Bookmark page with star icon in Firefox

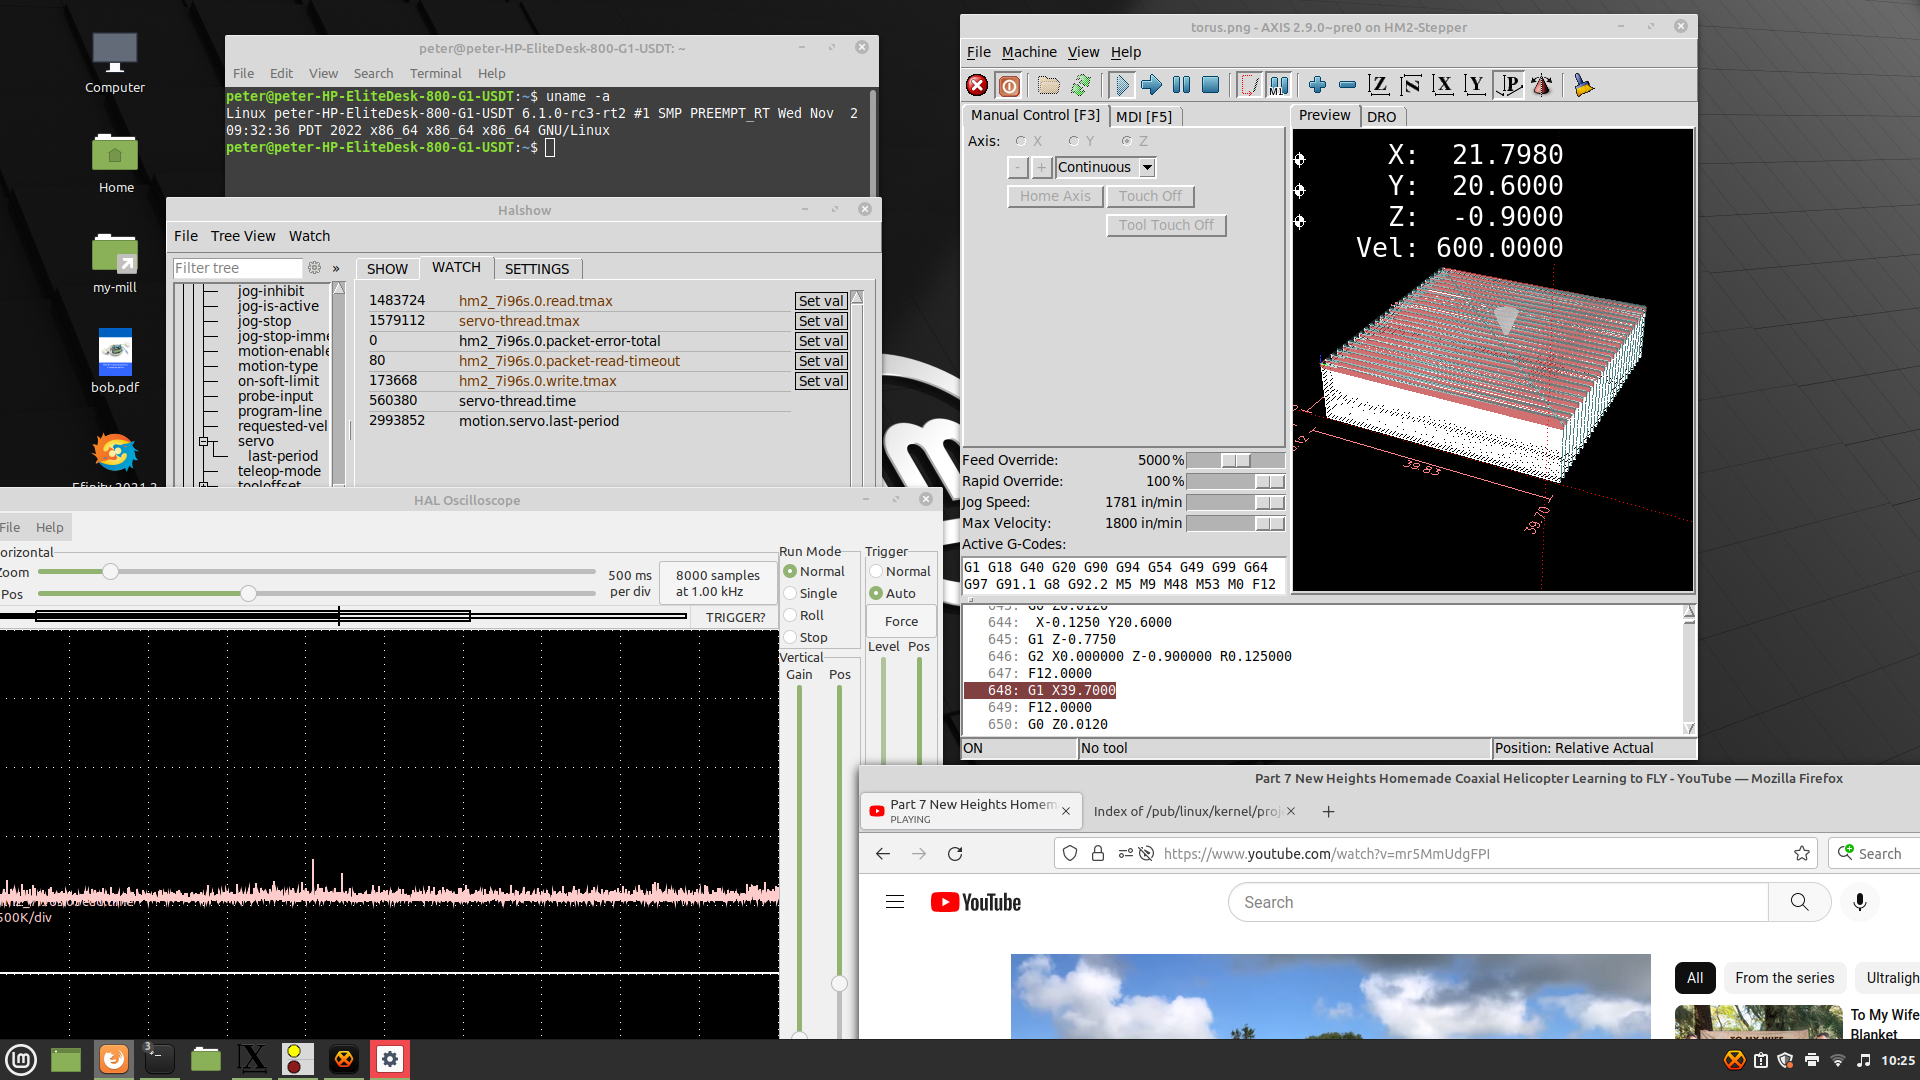click(x=1802, y=854)
